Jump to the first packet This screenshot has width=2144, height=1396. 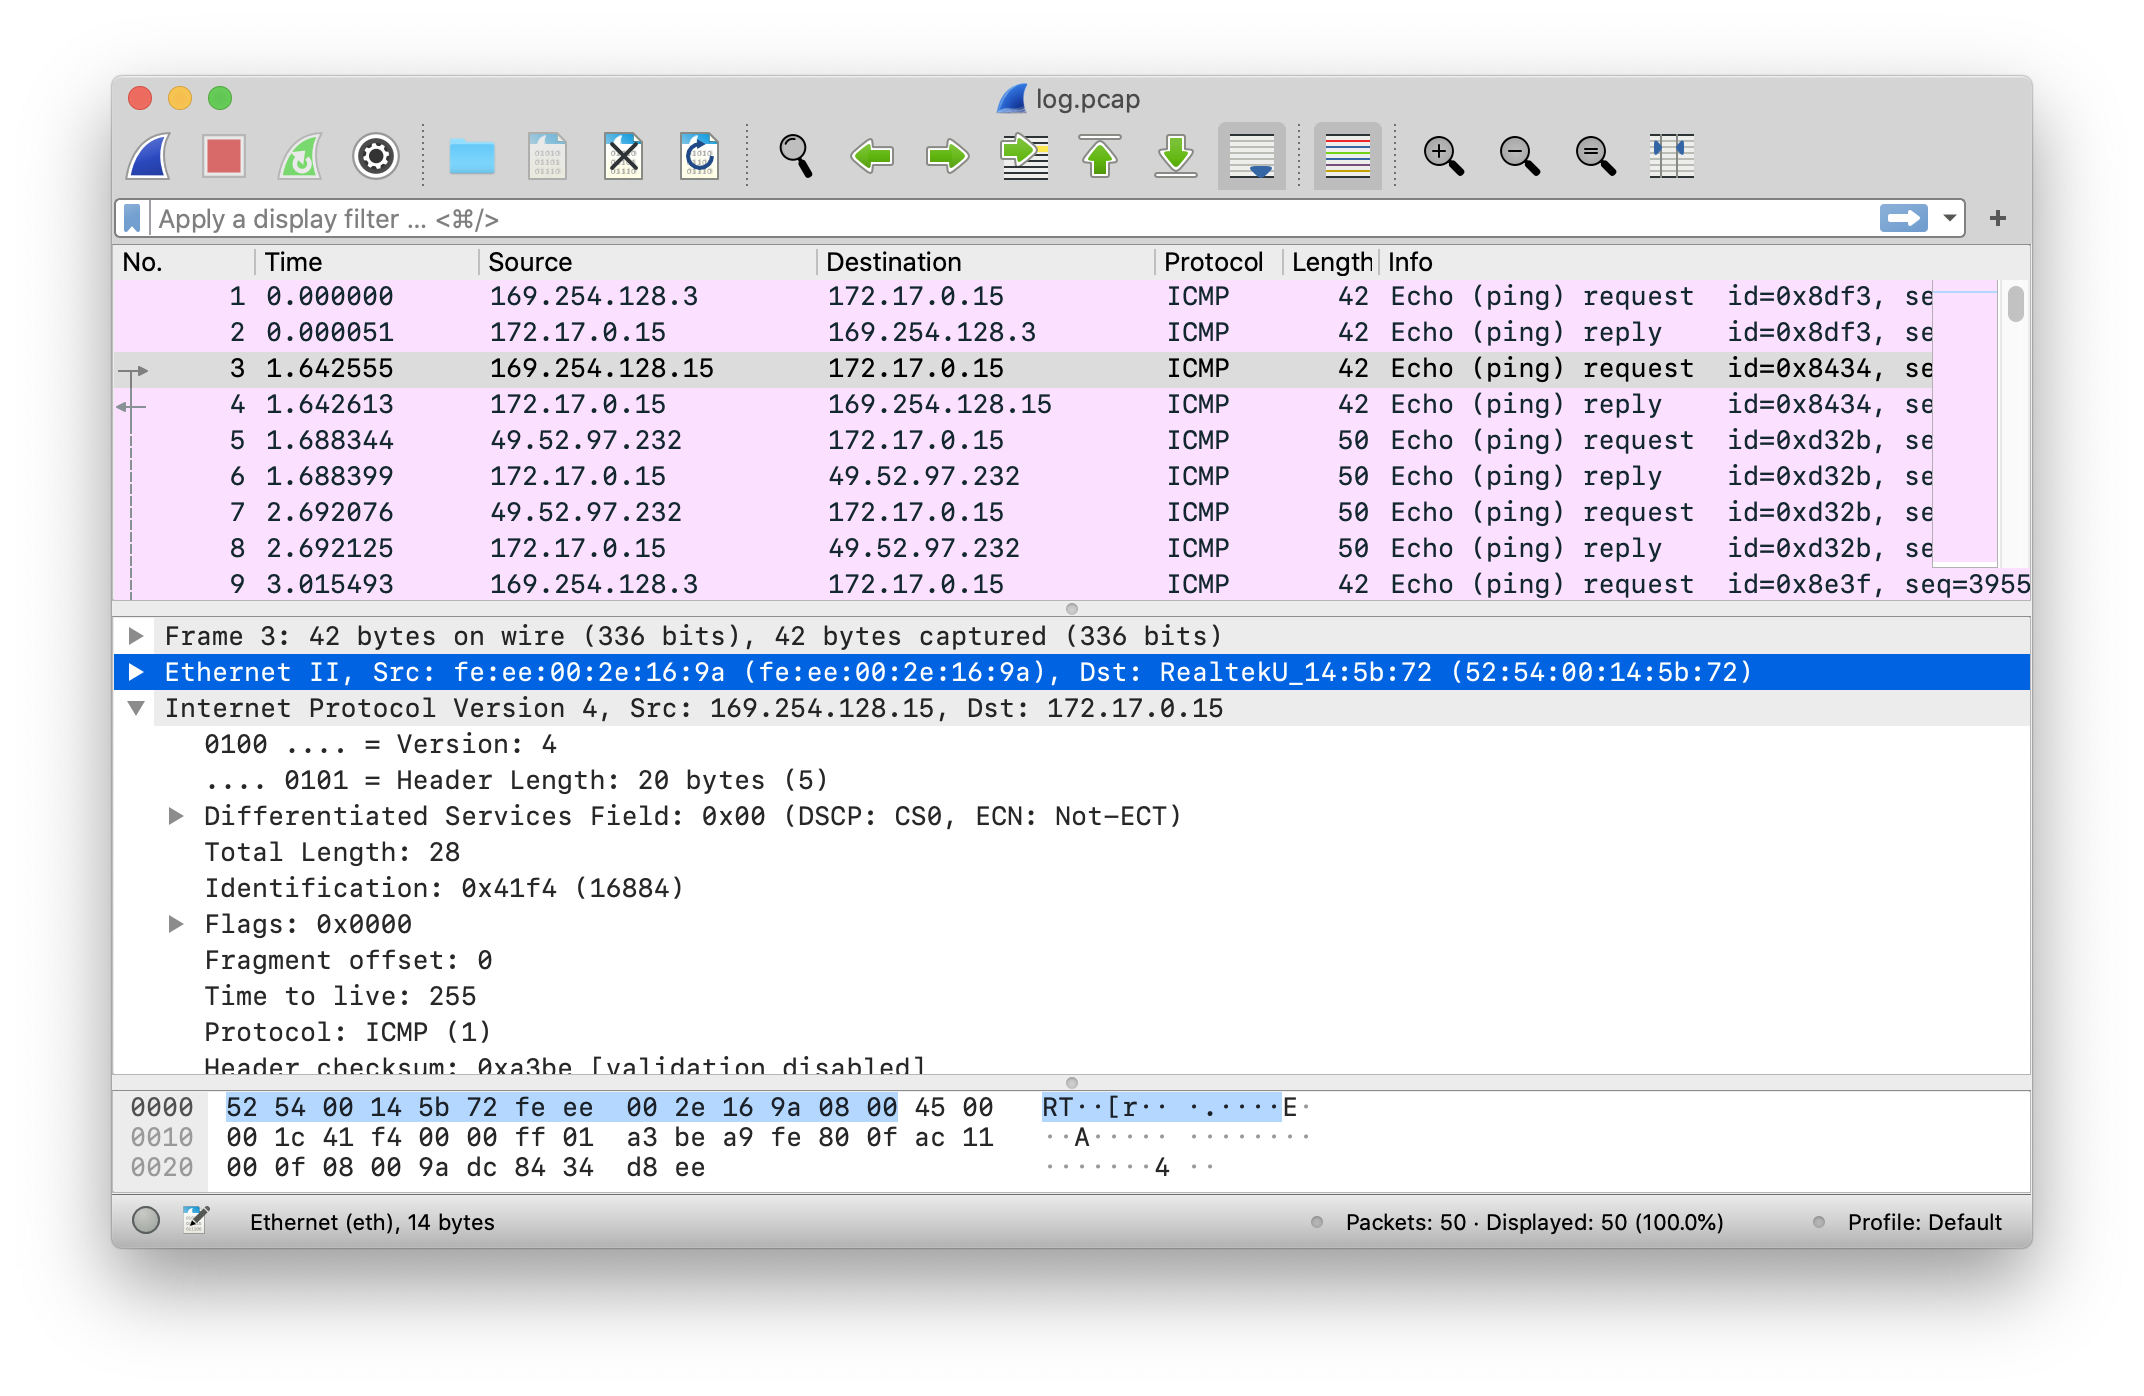coord(1099,156)
